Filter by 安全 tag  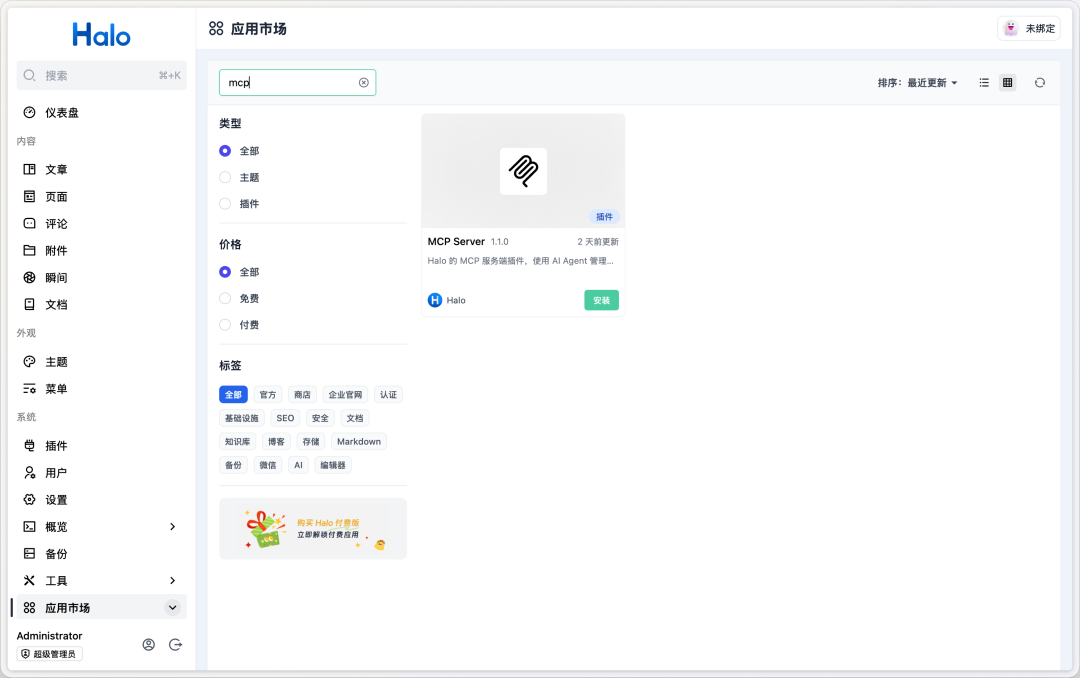point(320,418)
